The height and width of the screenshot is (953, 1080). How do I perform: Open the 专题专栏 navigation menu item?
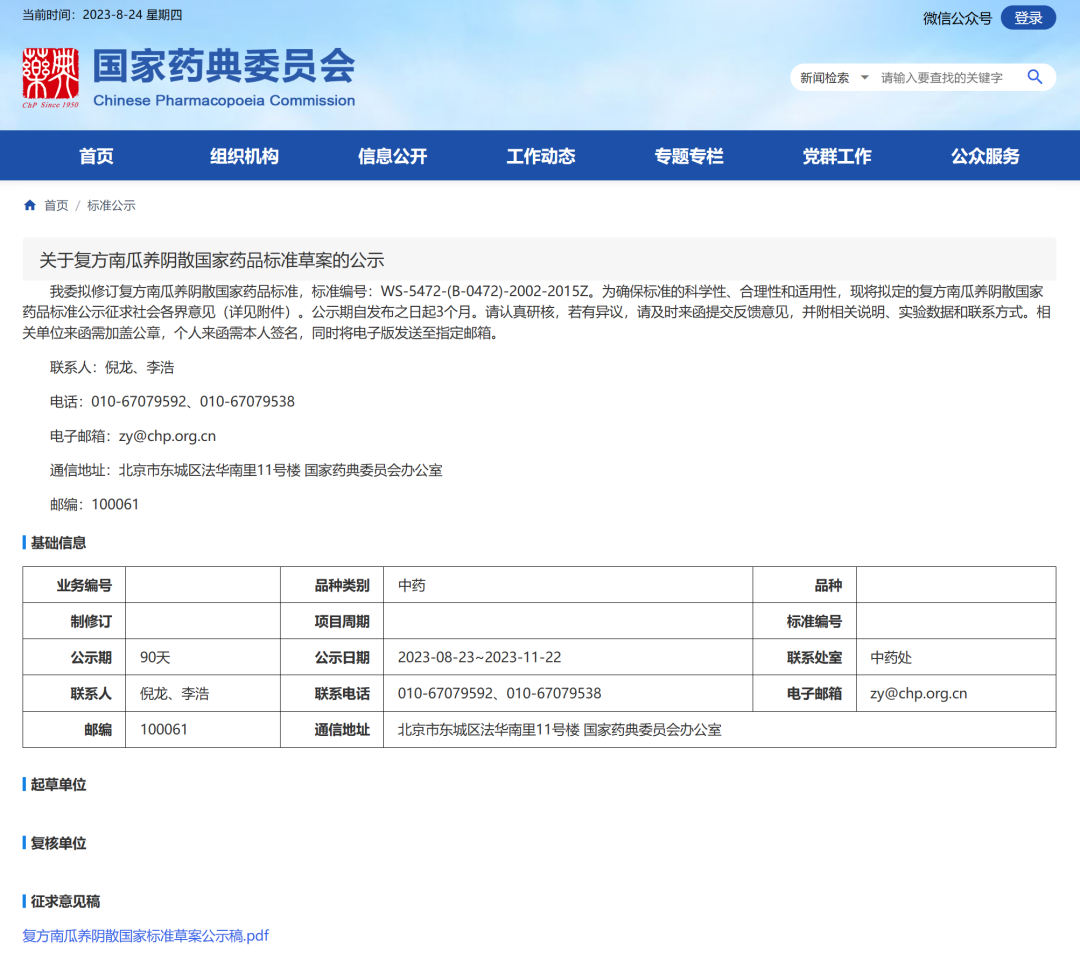tap(689, 156)
